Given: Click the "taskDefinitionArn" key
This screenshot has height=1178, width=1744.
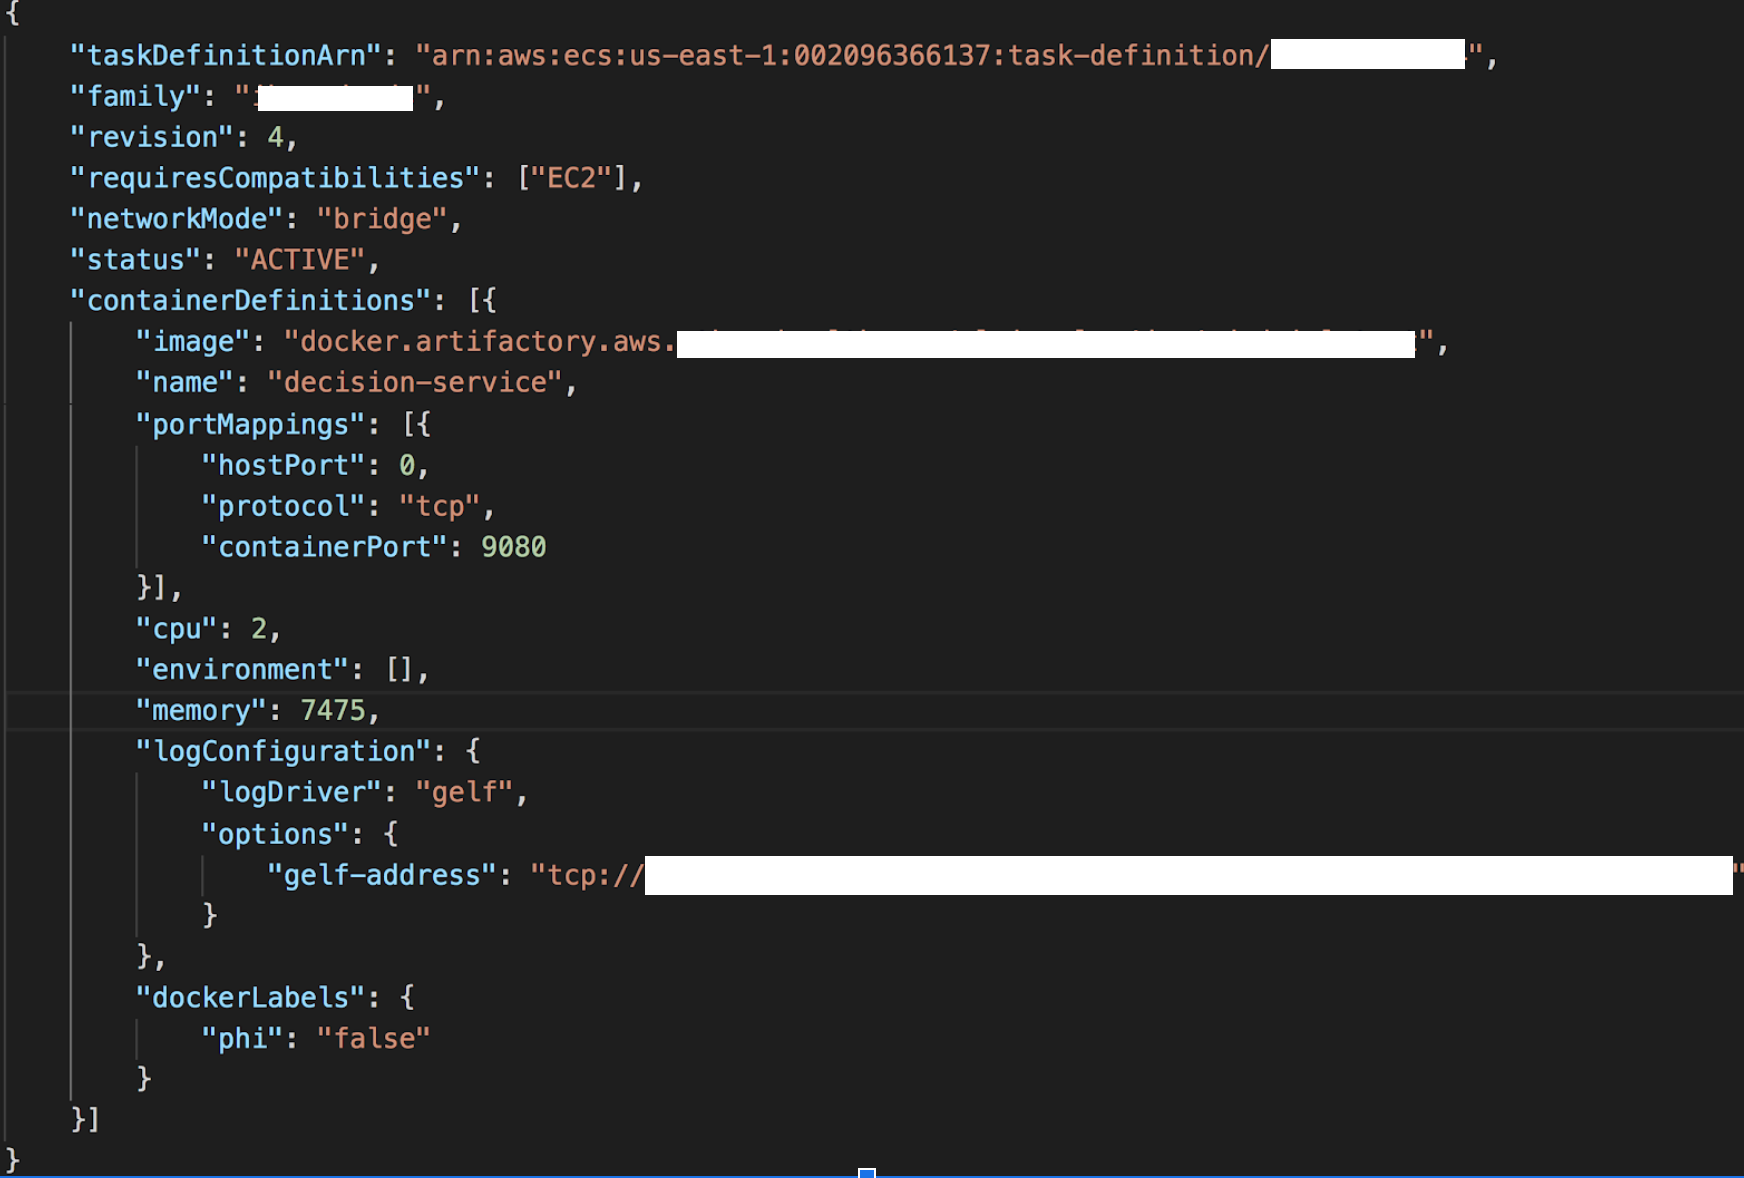Looking at the screenshot, I should coord(225,55).
